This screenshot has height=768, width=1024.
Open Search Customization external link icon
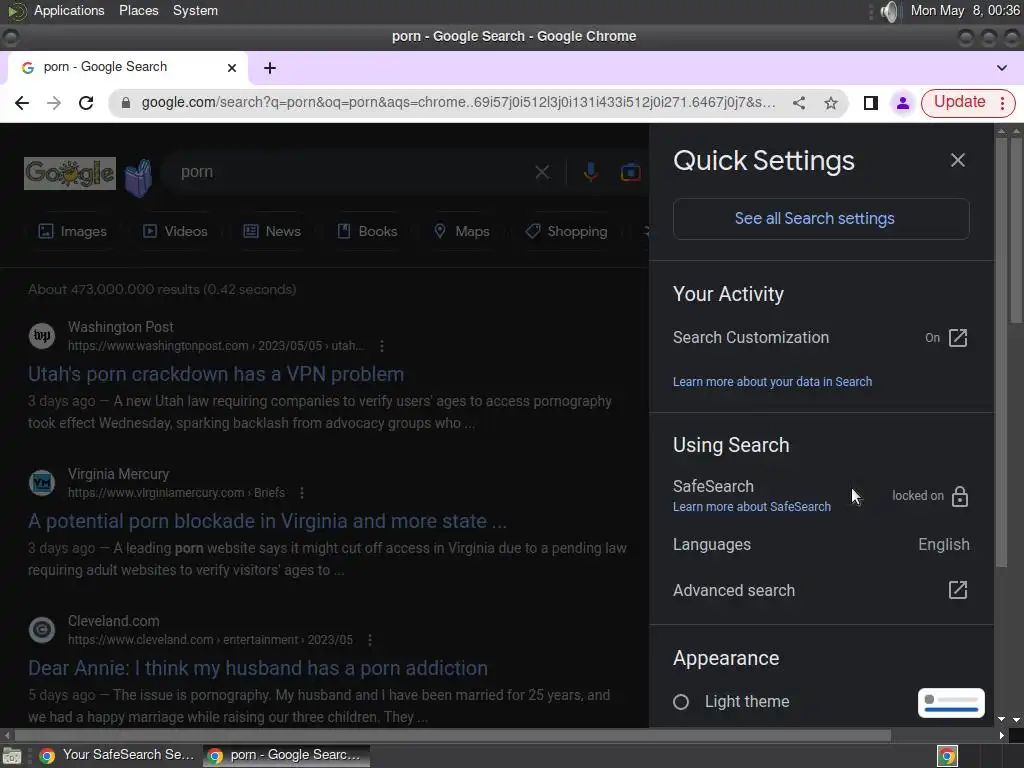click(958, 338)
